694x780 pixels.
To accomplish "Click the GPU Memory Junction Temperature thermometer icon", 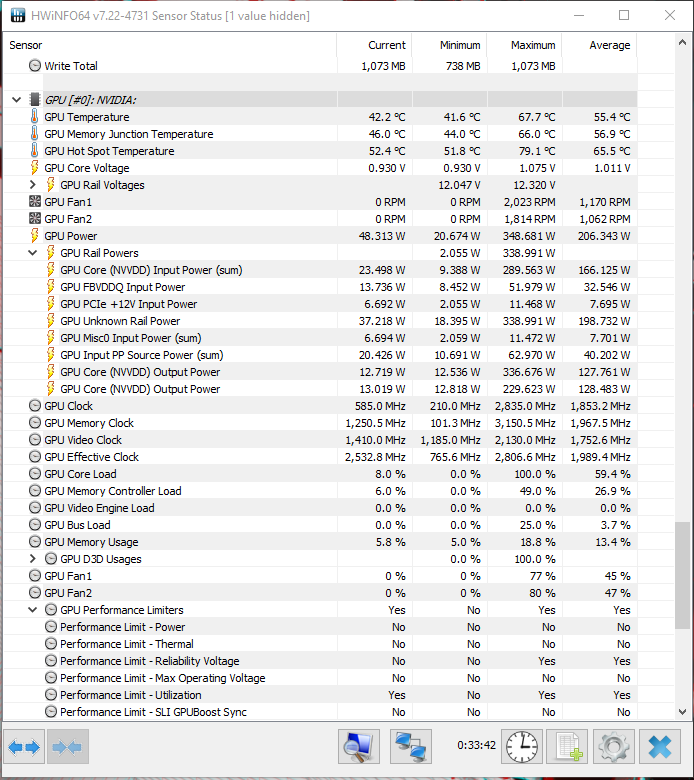I will click(x=34, y=134).
